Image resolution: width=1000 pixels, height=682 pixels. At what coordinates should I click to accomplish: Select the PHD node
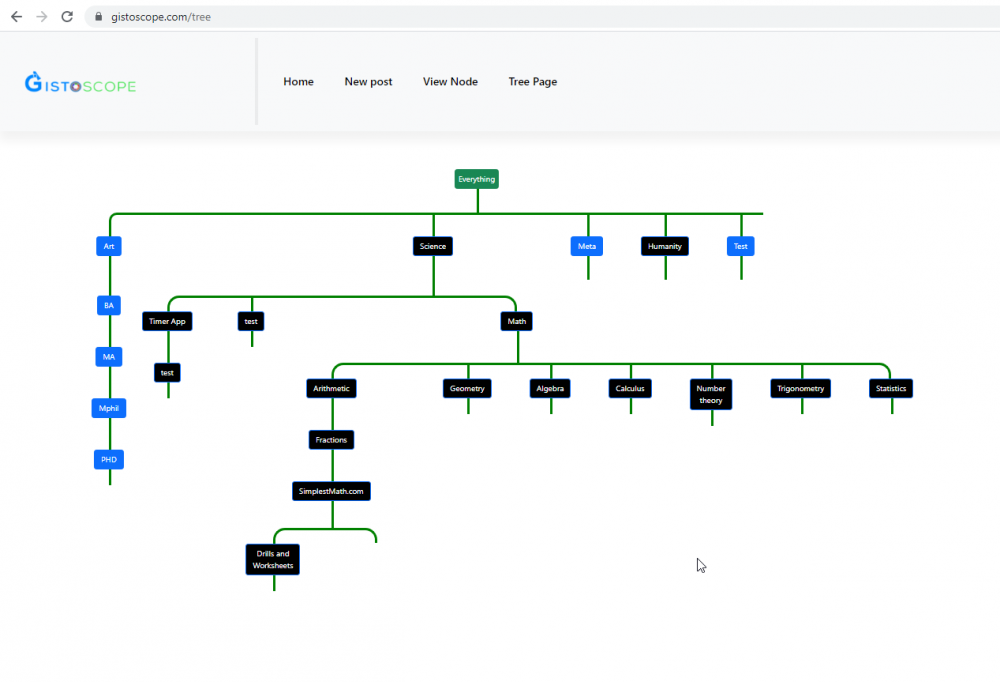coord(109,460)
